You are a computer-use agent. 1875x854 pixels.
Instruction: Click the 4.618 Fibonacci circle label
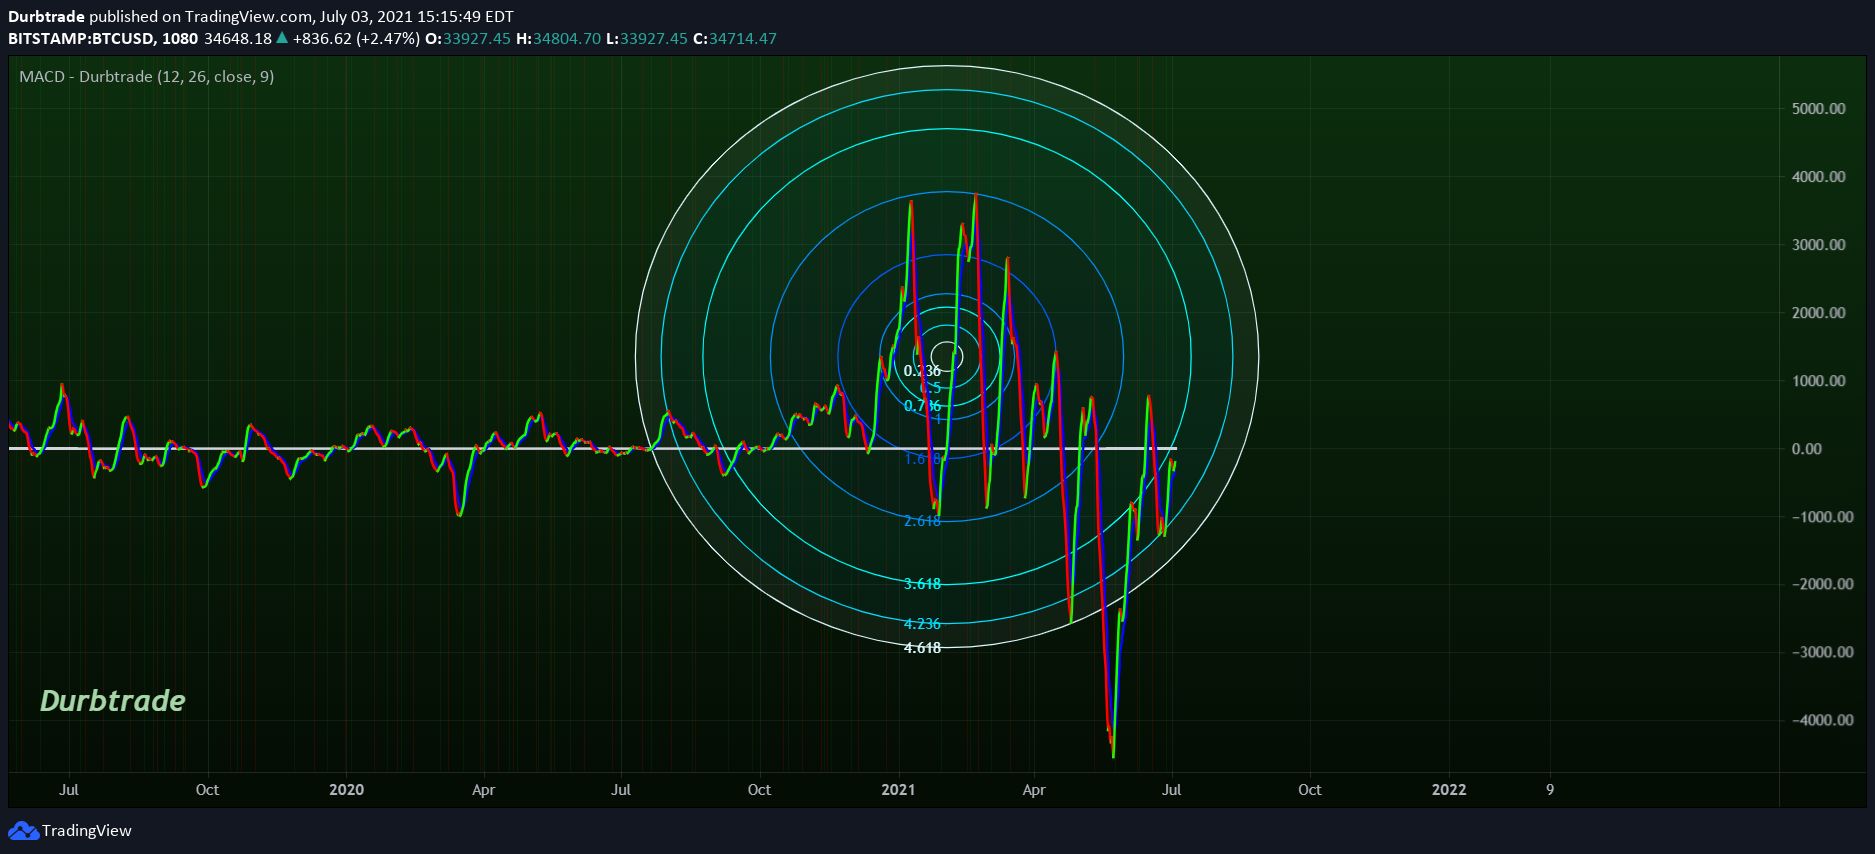[x=922, y=648]
